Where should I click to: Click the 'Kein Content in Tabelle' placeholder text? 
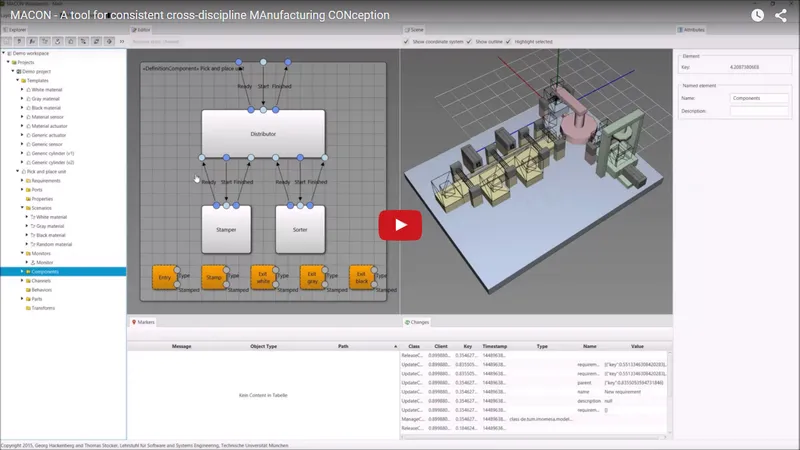tap(263, 395)
